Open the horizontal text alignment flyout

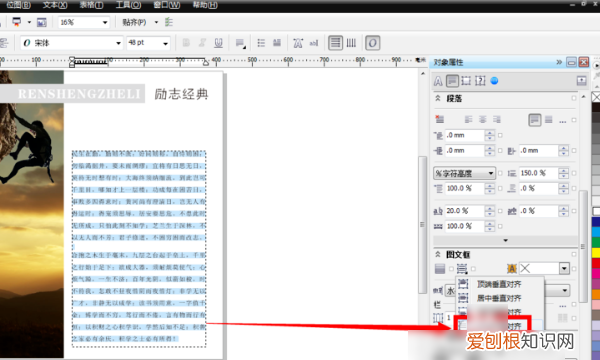240,43
